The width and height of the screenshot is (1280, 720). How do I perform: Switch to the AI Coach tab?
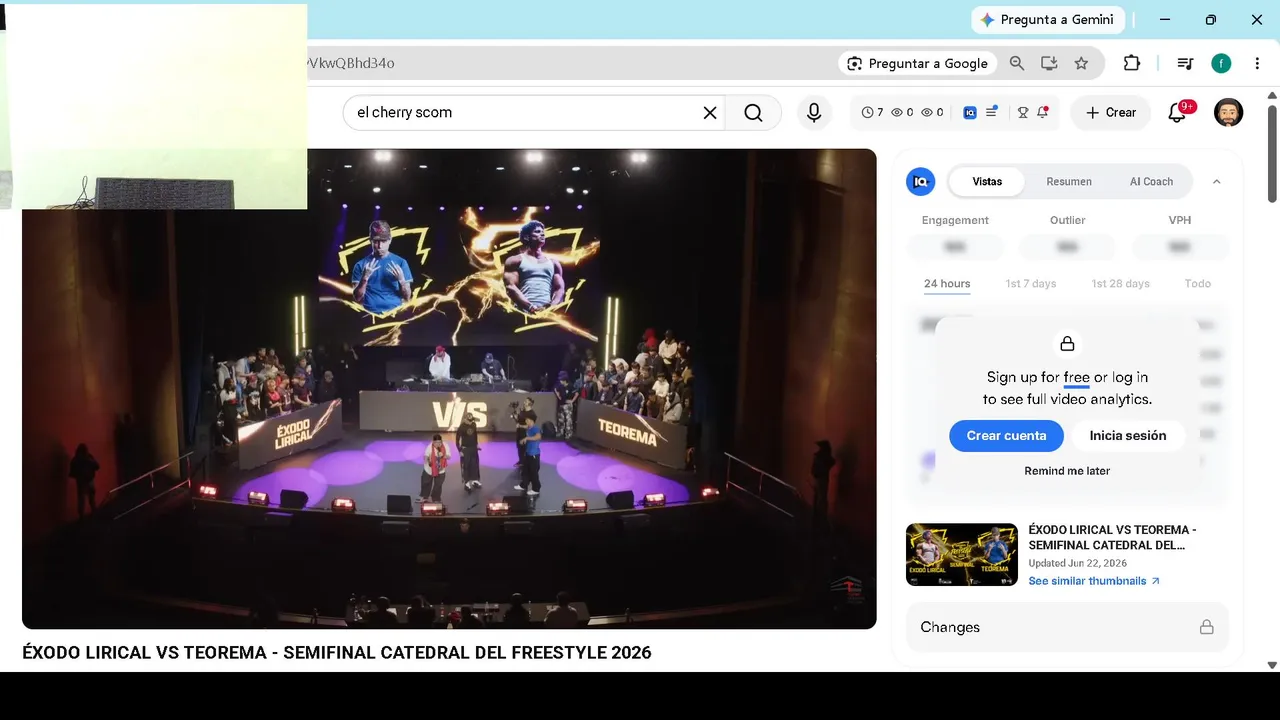click(x=1151, y=181)
